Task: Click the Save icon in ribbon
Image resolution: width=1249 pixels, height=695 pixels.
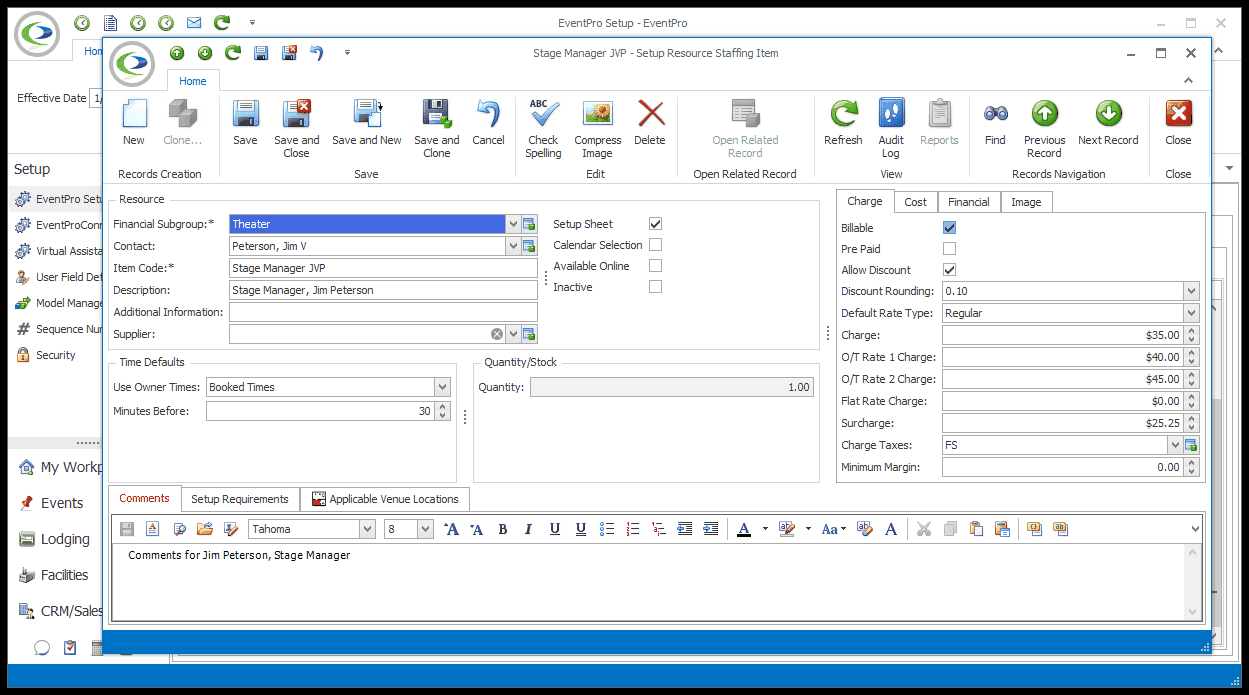Action: pos(245,114)
